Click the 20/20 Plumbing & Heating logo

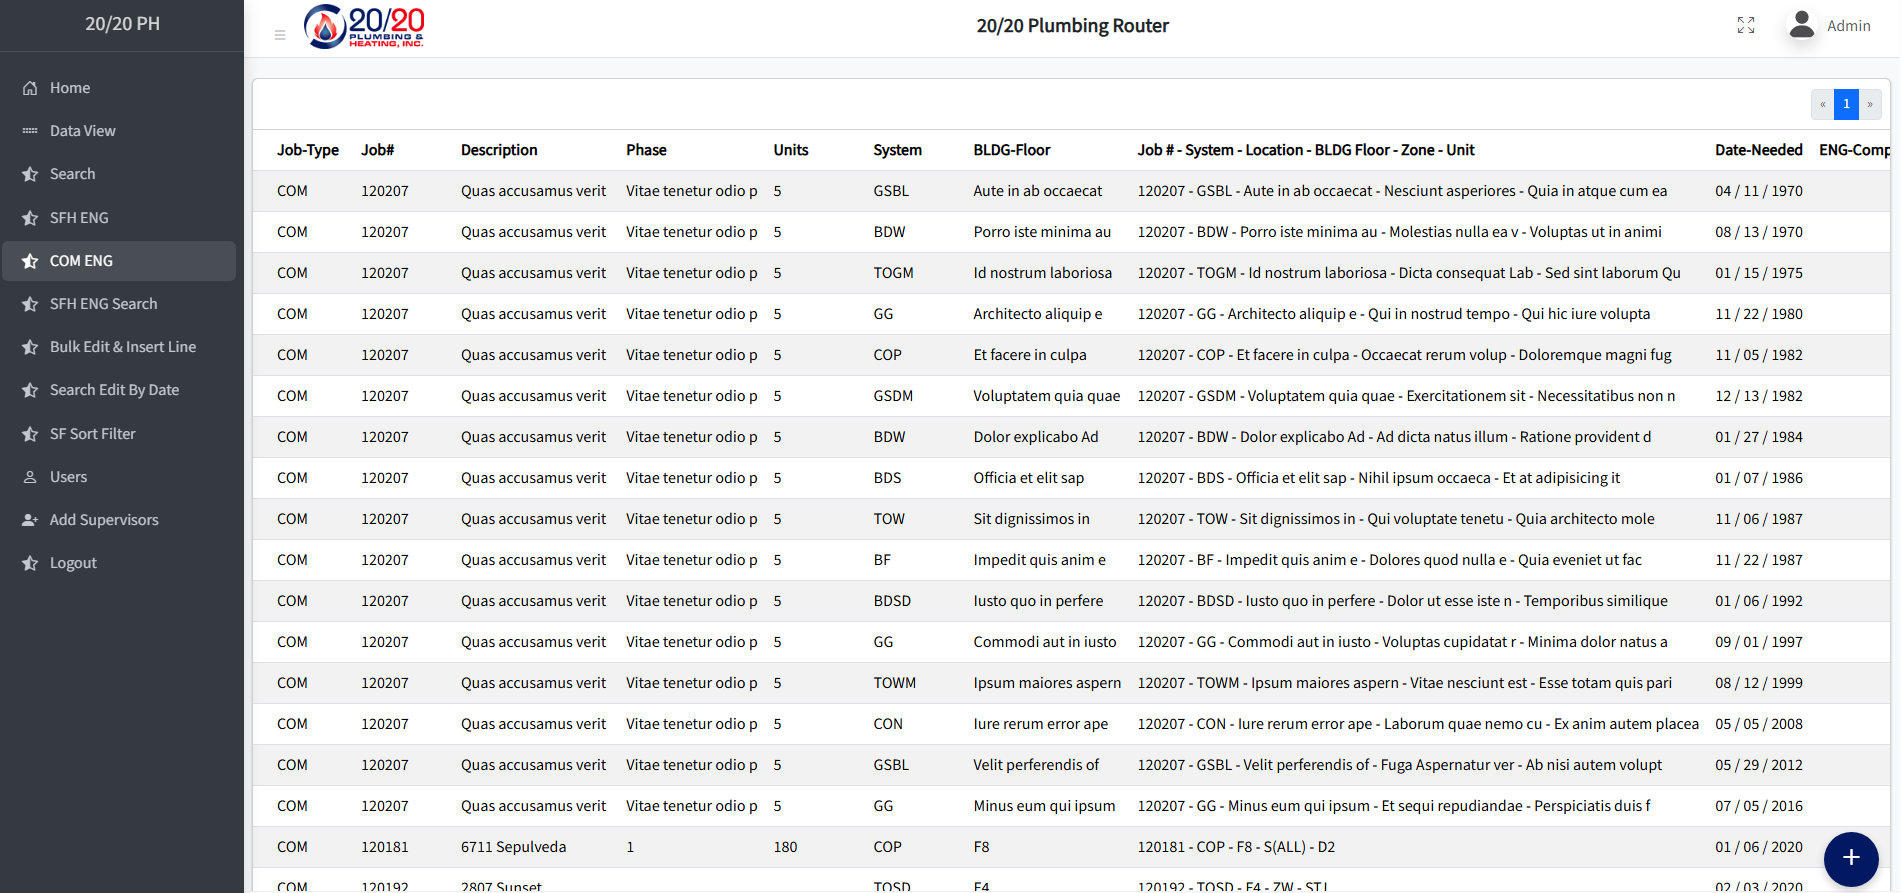click(365, 27)
